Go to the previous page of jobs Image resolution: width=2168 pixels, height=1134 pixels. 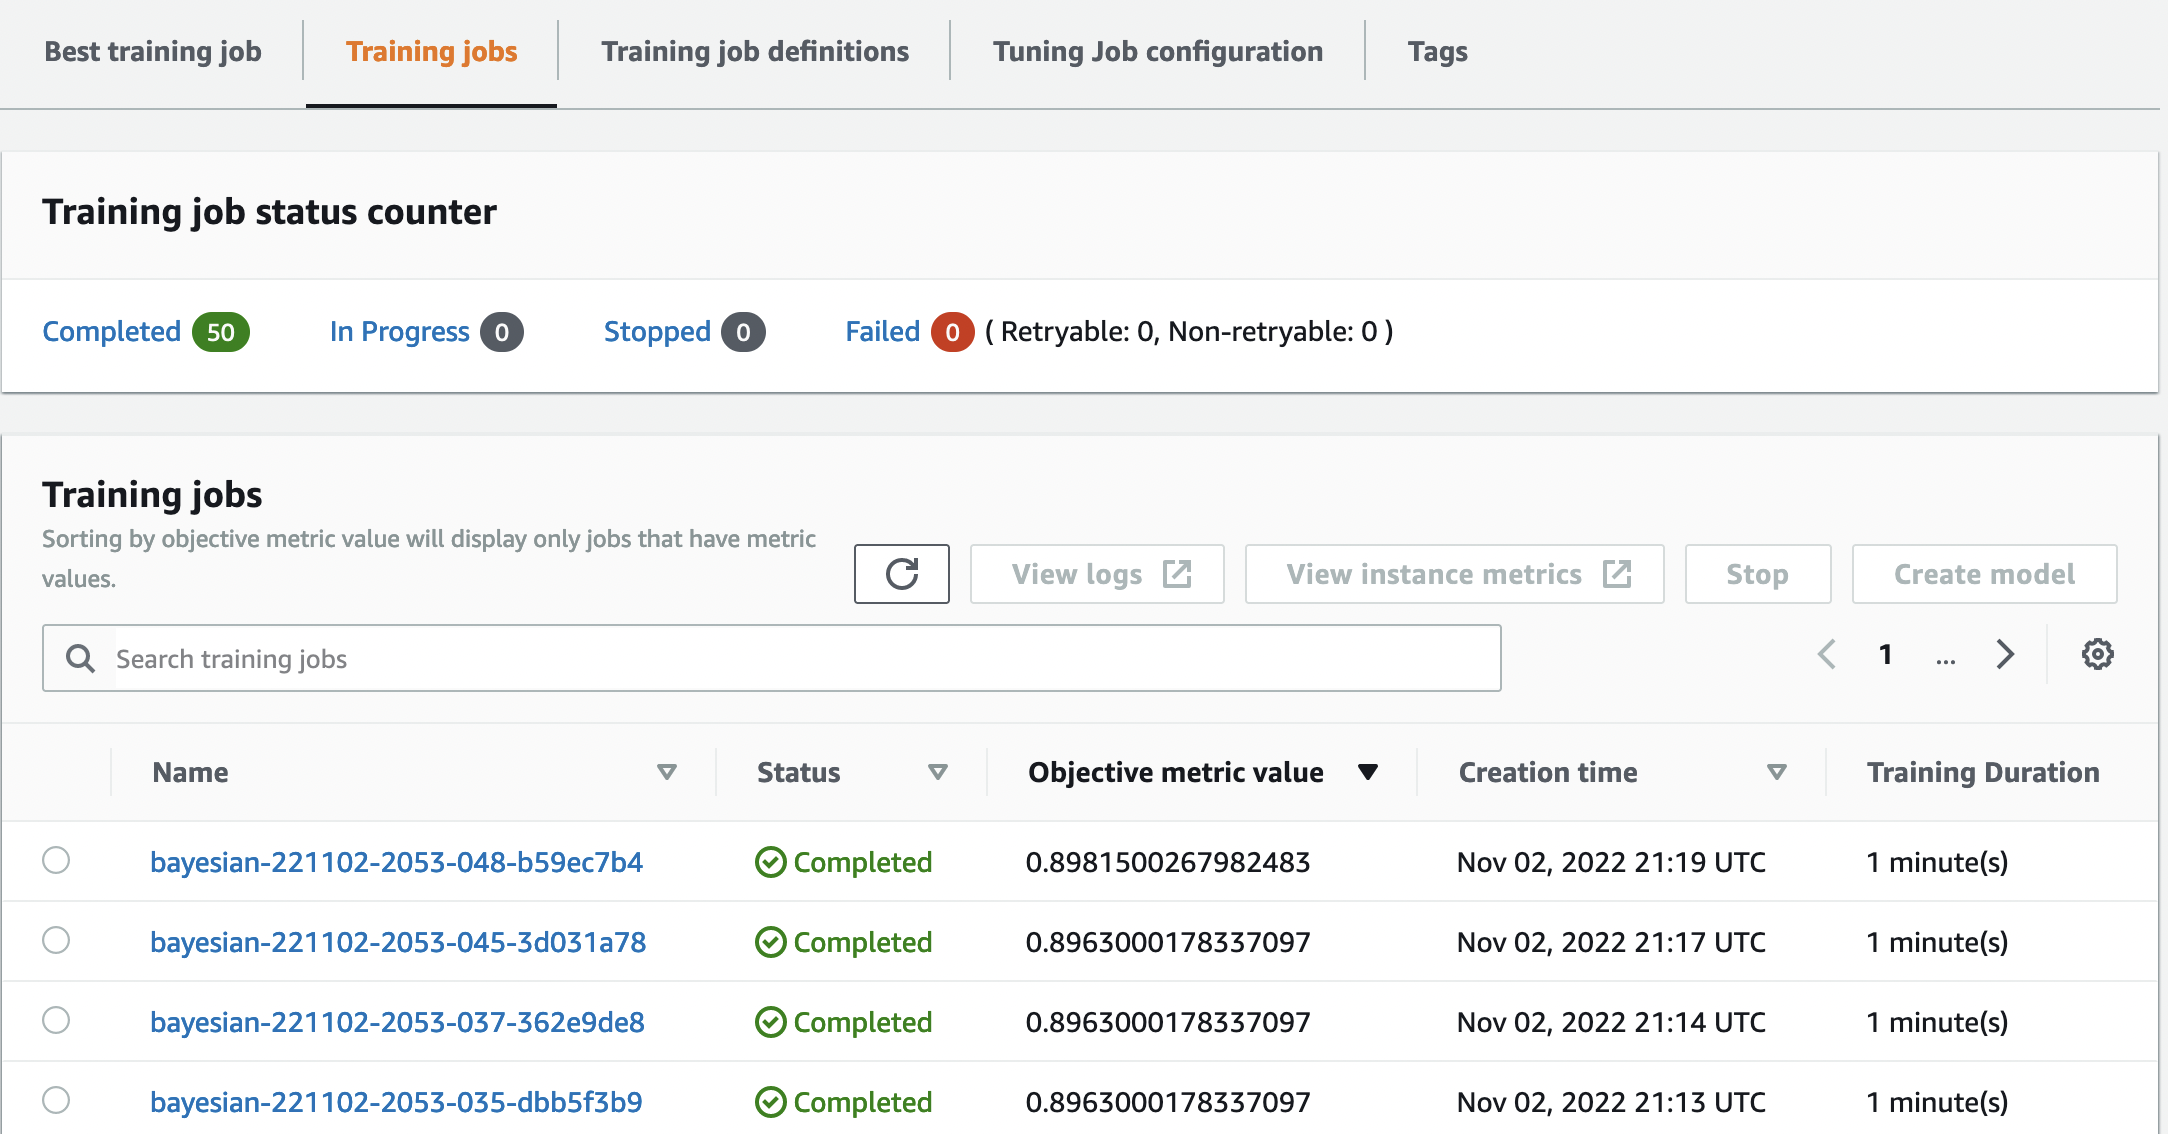pyautogui.click(x=1826, y=654)
